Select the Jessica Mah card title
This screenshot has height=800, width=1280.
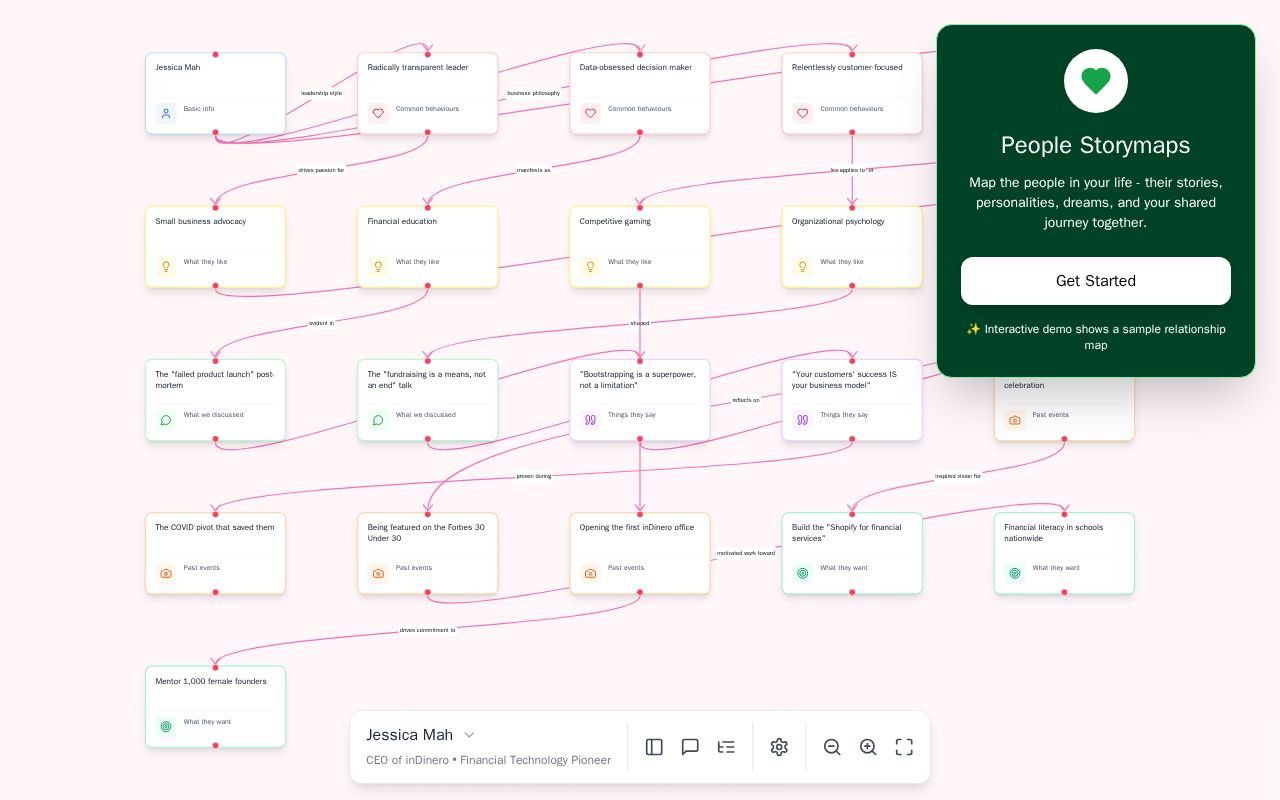tap(178, 68)
